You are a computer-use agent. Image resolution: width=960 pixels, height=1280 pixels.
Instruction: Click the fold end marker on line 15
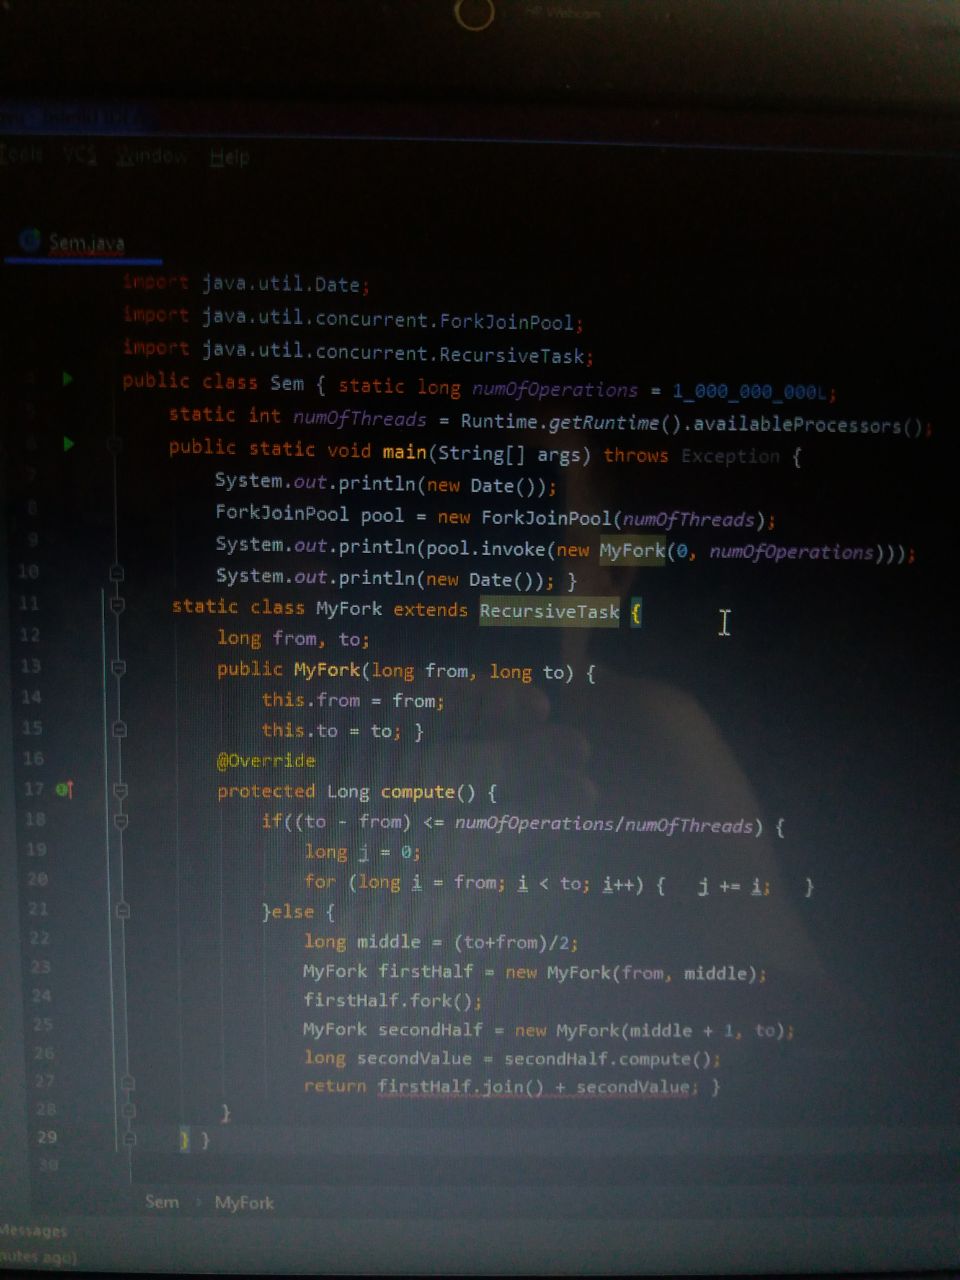coord(119,729)
